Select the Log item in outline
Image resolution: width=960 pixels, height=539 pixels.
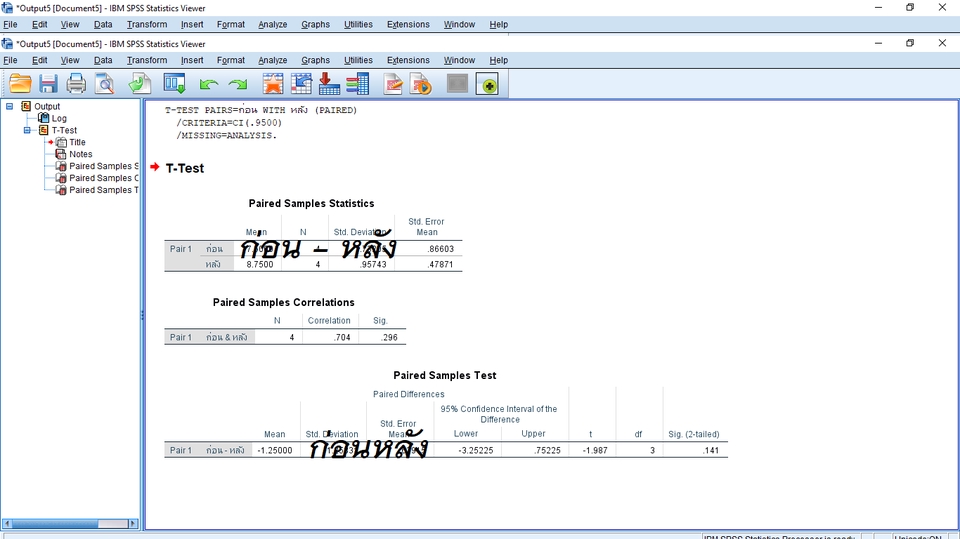(59, 118)
